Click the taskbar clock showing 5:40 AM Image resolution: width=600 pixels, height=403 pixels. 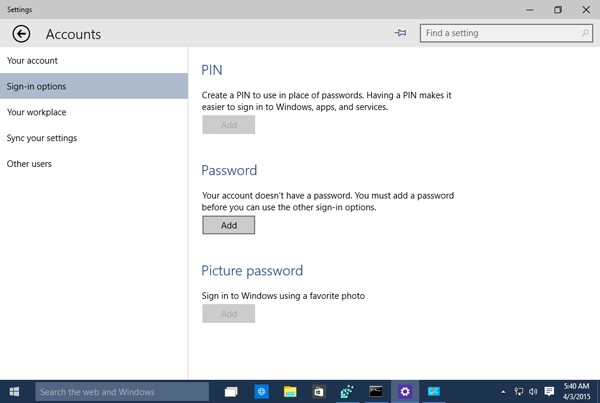[576, 392]
